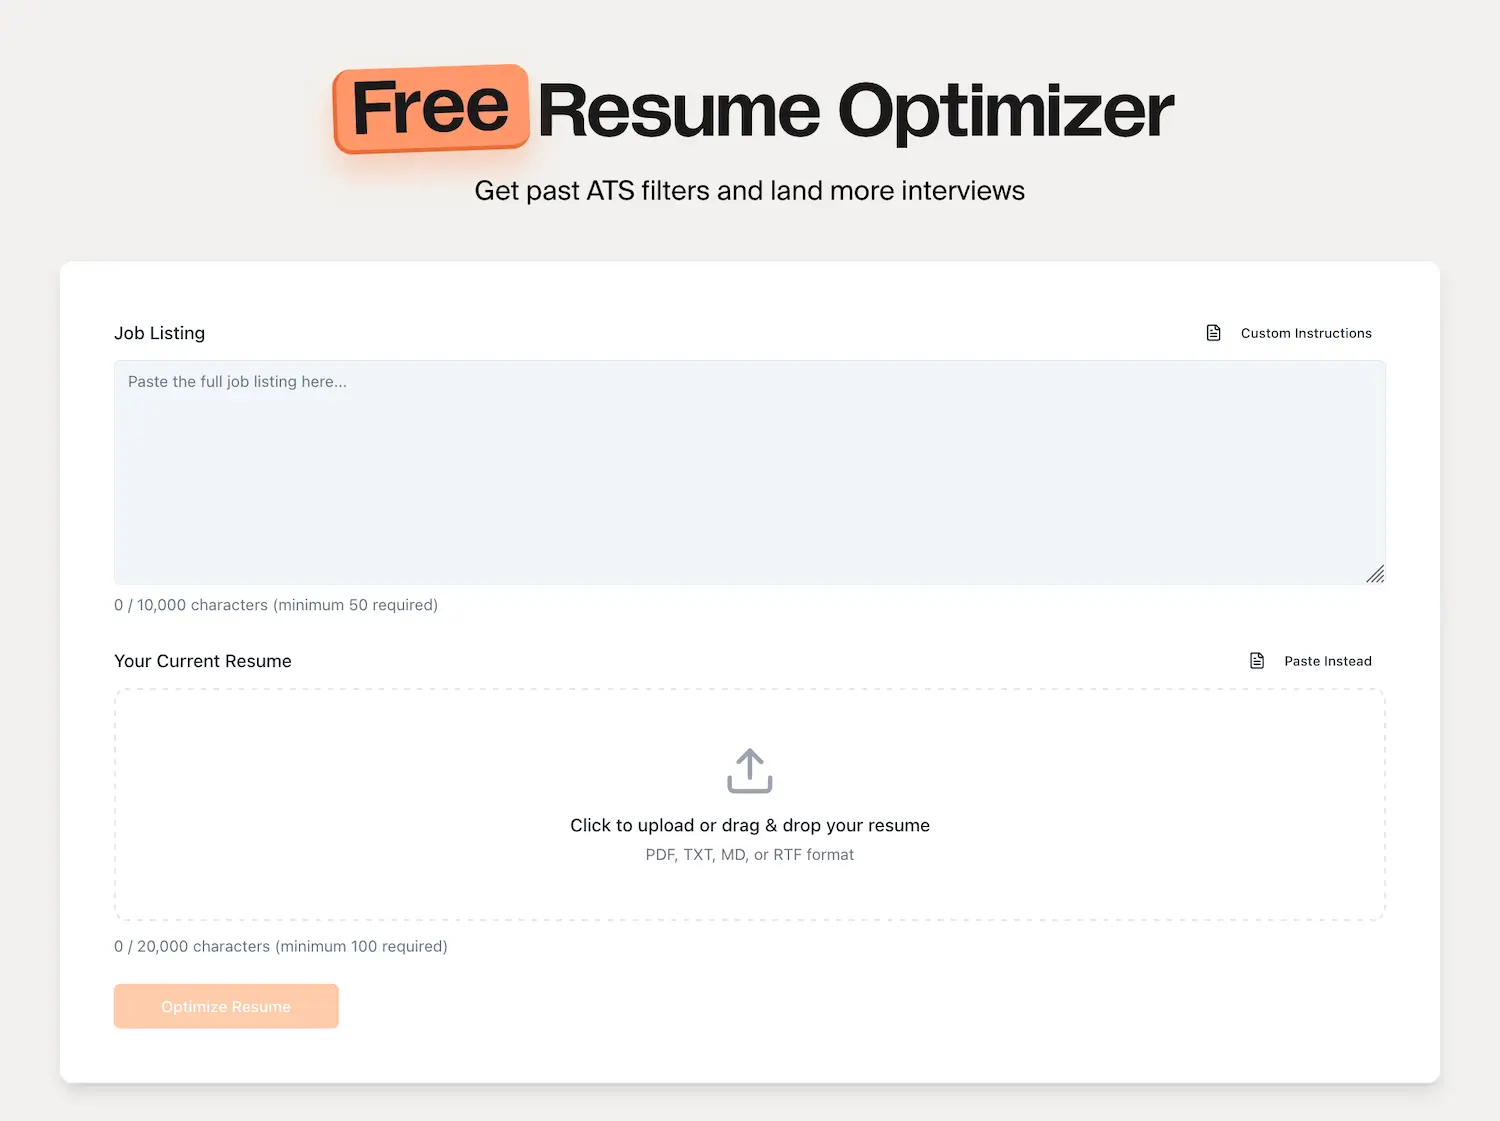
Task: Click inside the job listing text area
Action: coord(749,472)
